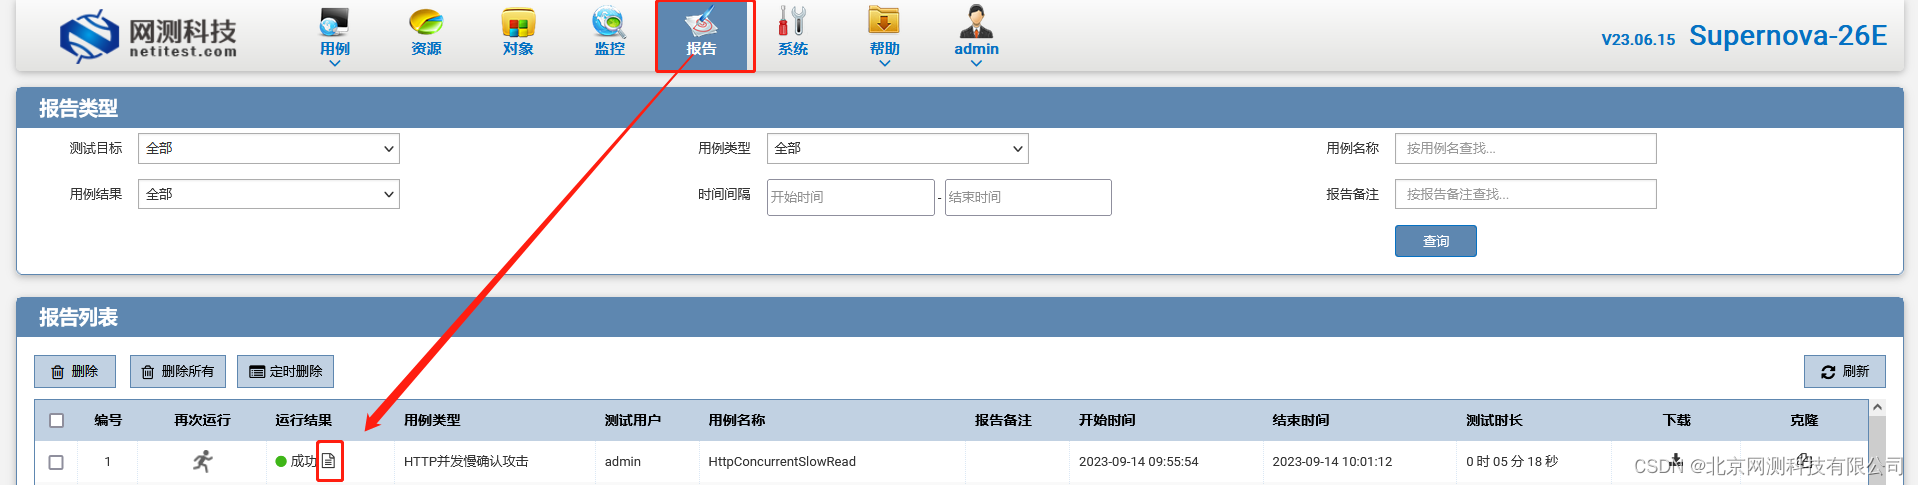Open the report document icon next to 成功
The height and width of the screenshot is (485, 1918).
point(328,461)
